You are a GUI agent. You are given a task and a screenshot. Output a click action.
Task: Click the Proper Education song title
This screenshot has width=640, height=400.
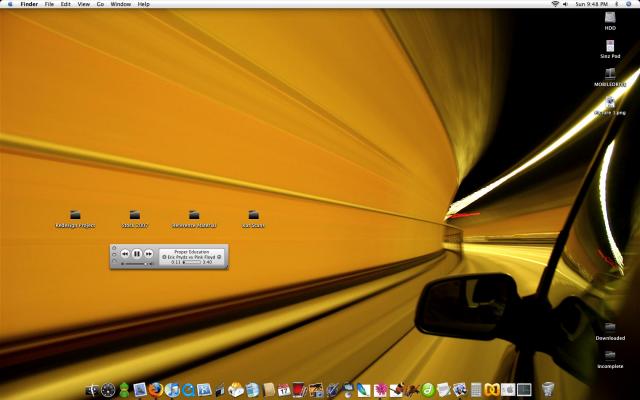tap(191, 252)
